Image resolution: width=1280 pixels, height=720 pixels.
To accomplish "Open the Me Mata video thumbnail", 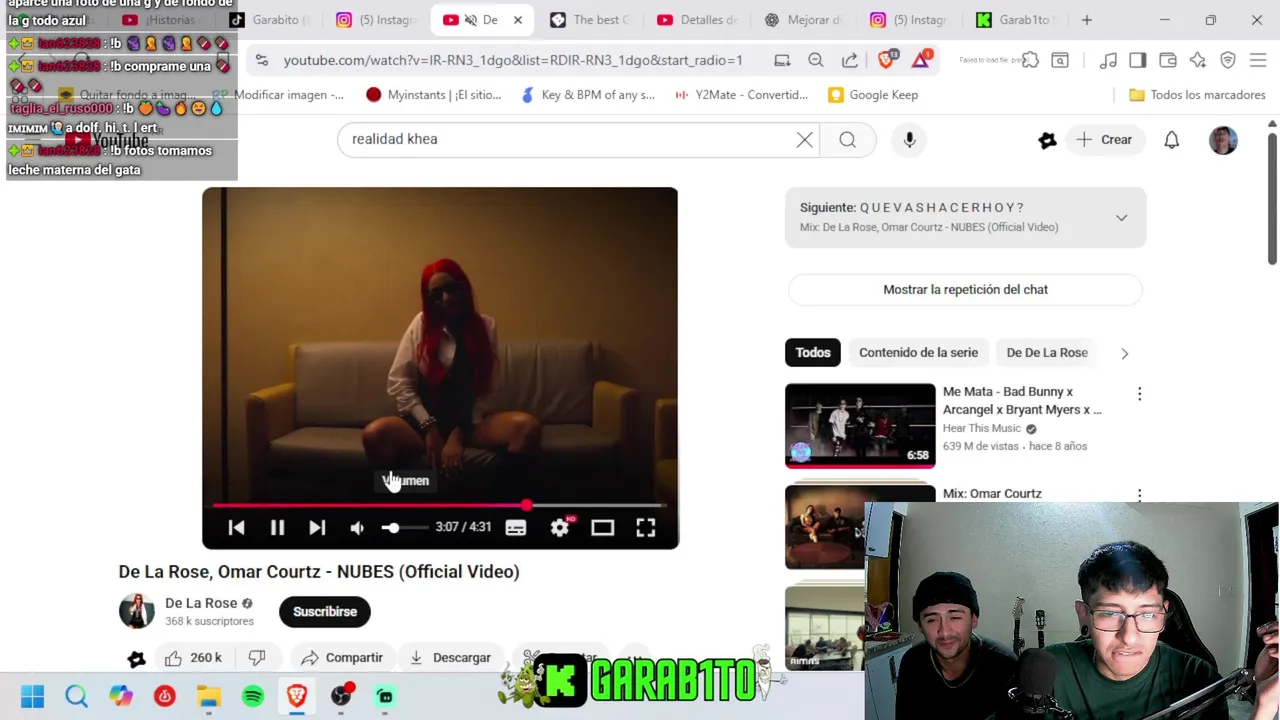I will [x=860, y=426].
